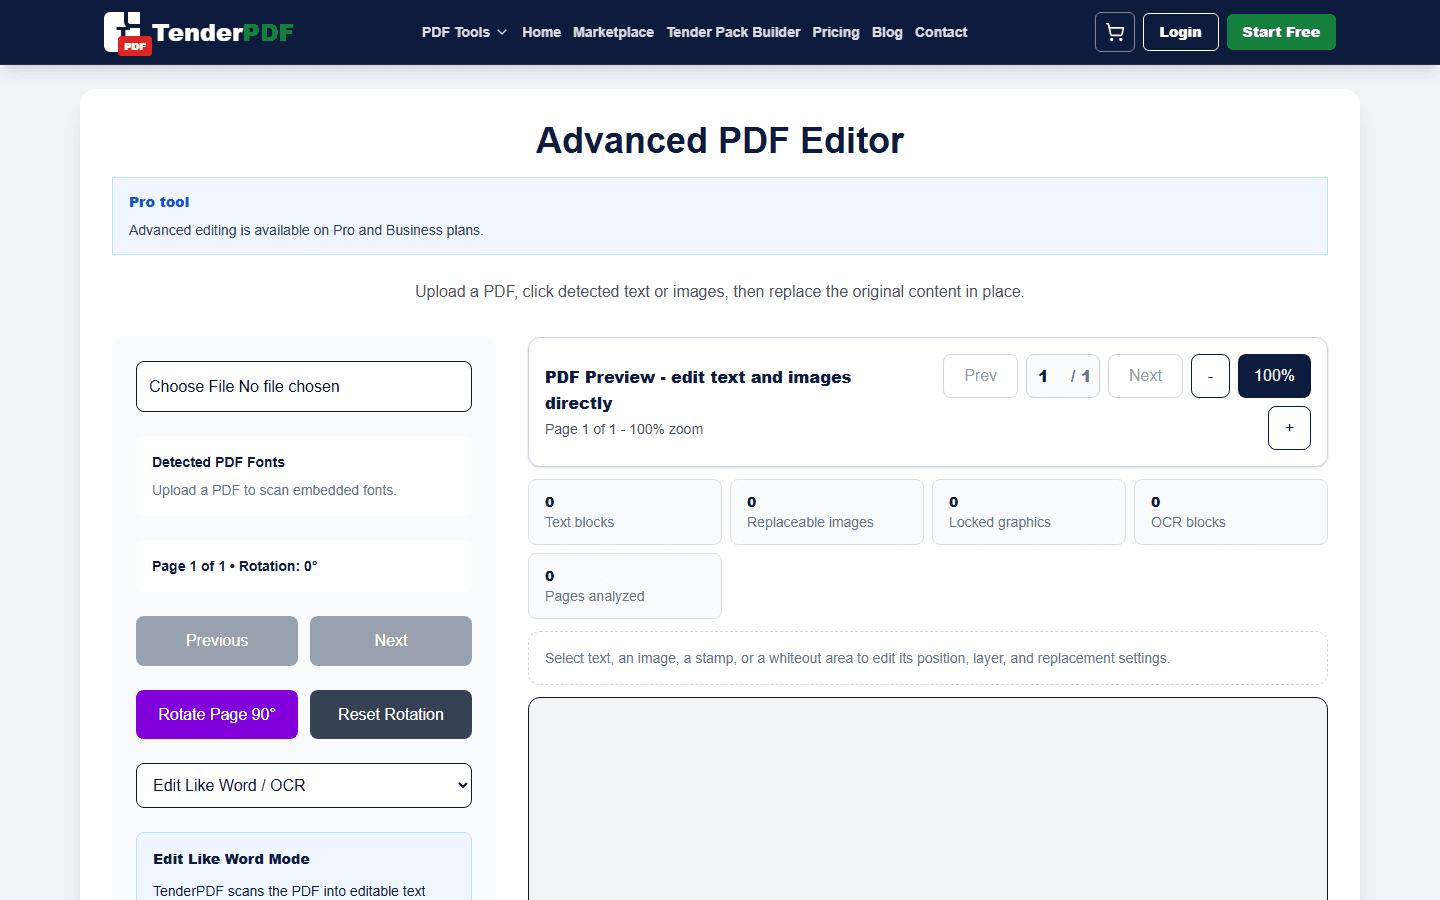
Task: Click the Pages analyzed counter card
Action: pos(625,586)
